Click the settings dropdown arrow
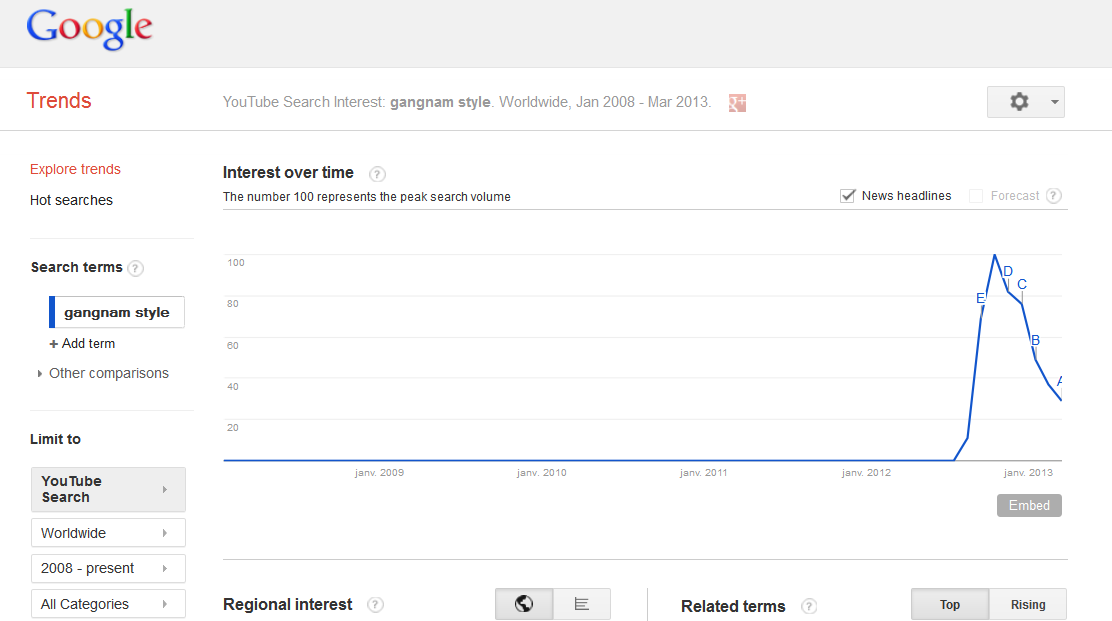 (1055, 102)
